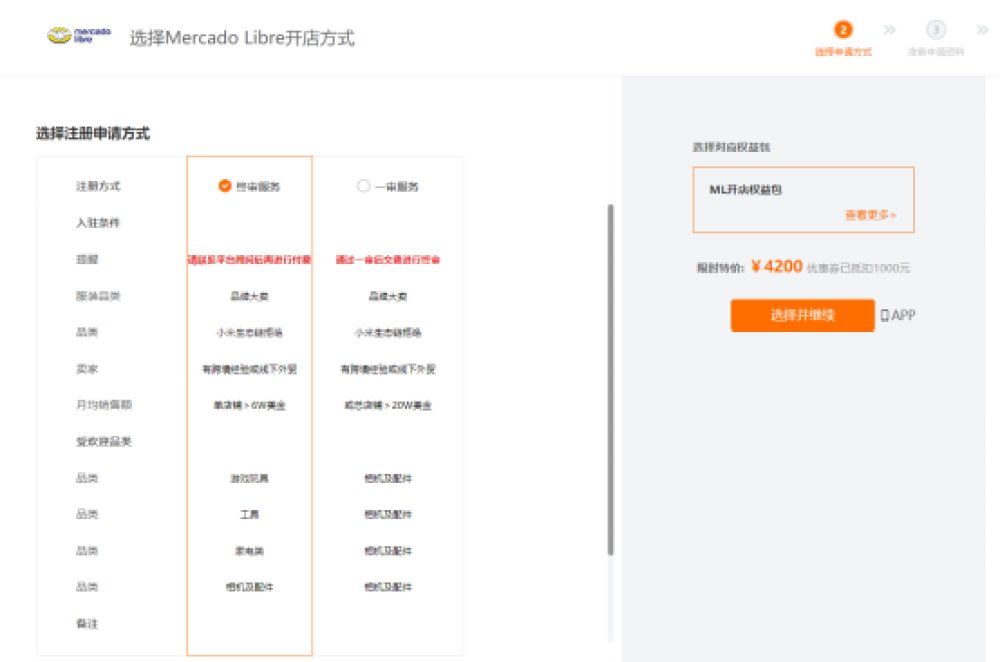The image size is (1000, 662).
Task: Click the 卖家 row label
Action: [x=87, y=369]
